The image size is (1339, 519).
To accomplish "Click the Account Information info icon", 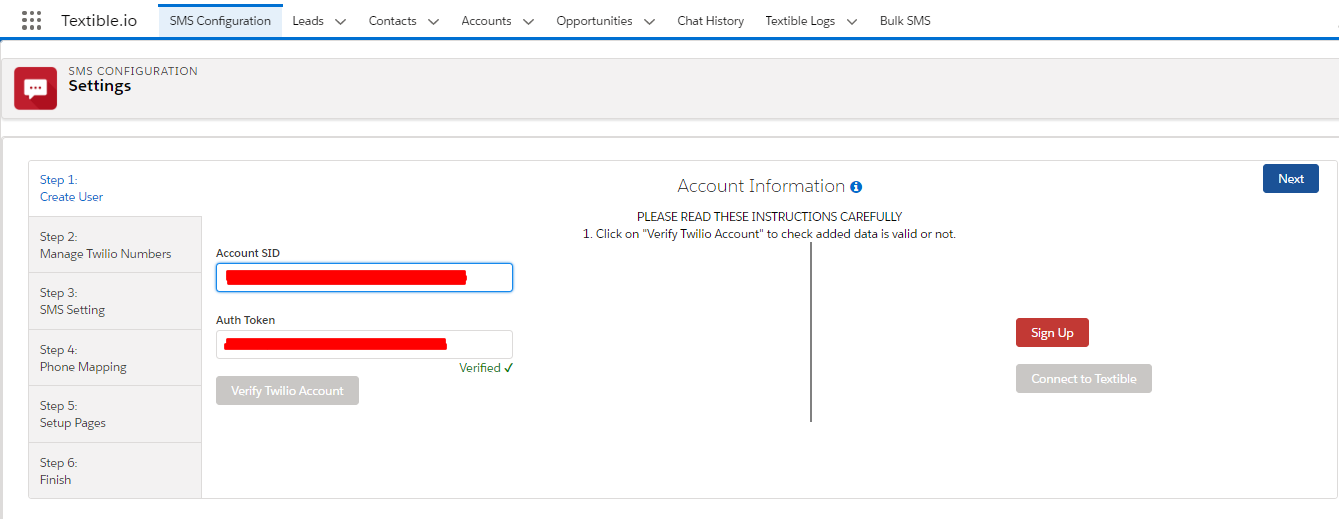I will 856,187.
